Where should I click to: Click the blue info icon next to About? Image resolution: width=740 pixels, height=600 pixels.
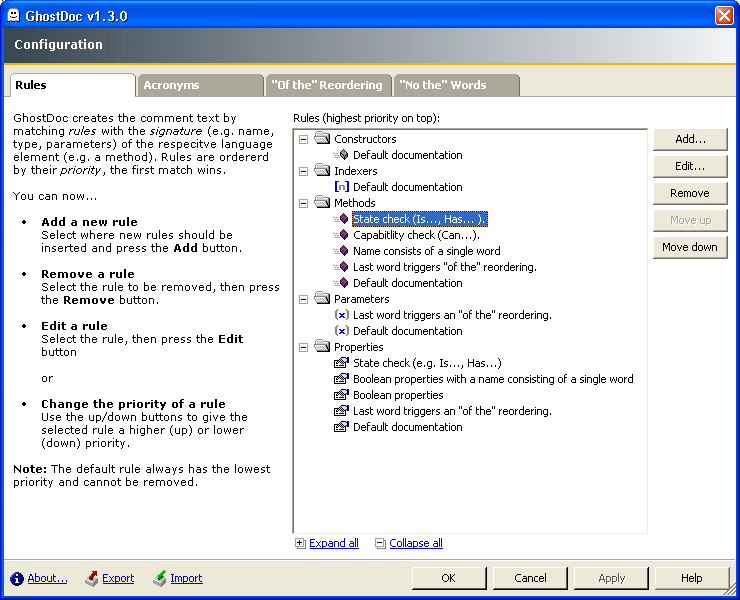[17, 578]
